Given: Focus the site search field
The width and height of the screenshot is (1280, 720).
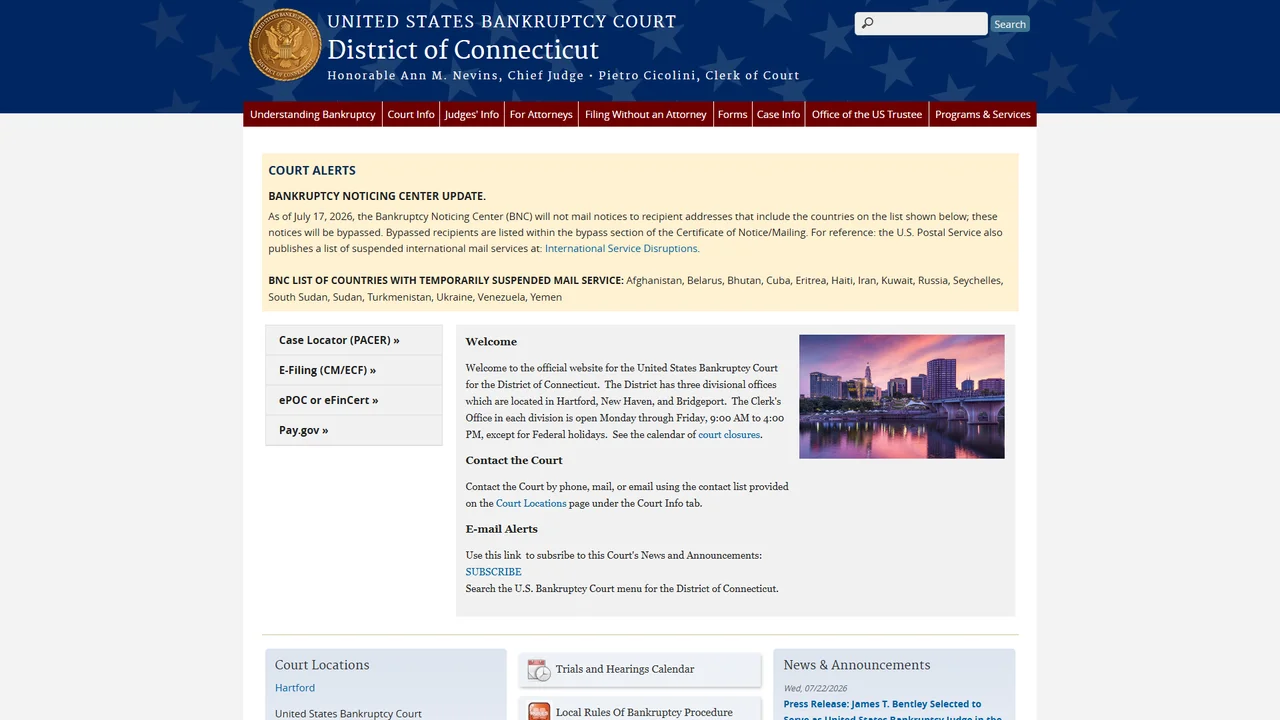Looking at the screenshot, I should (921, 23).
